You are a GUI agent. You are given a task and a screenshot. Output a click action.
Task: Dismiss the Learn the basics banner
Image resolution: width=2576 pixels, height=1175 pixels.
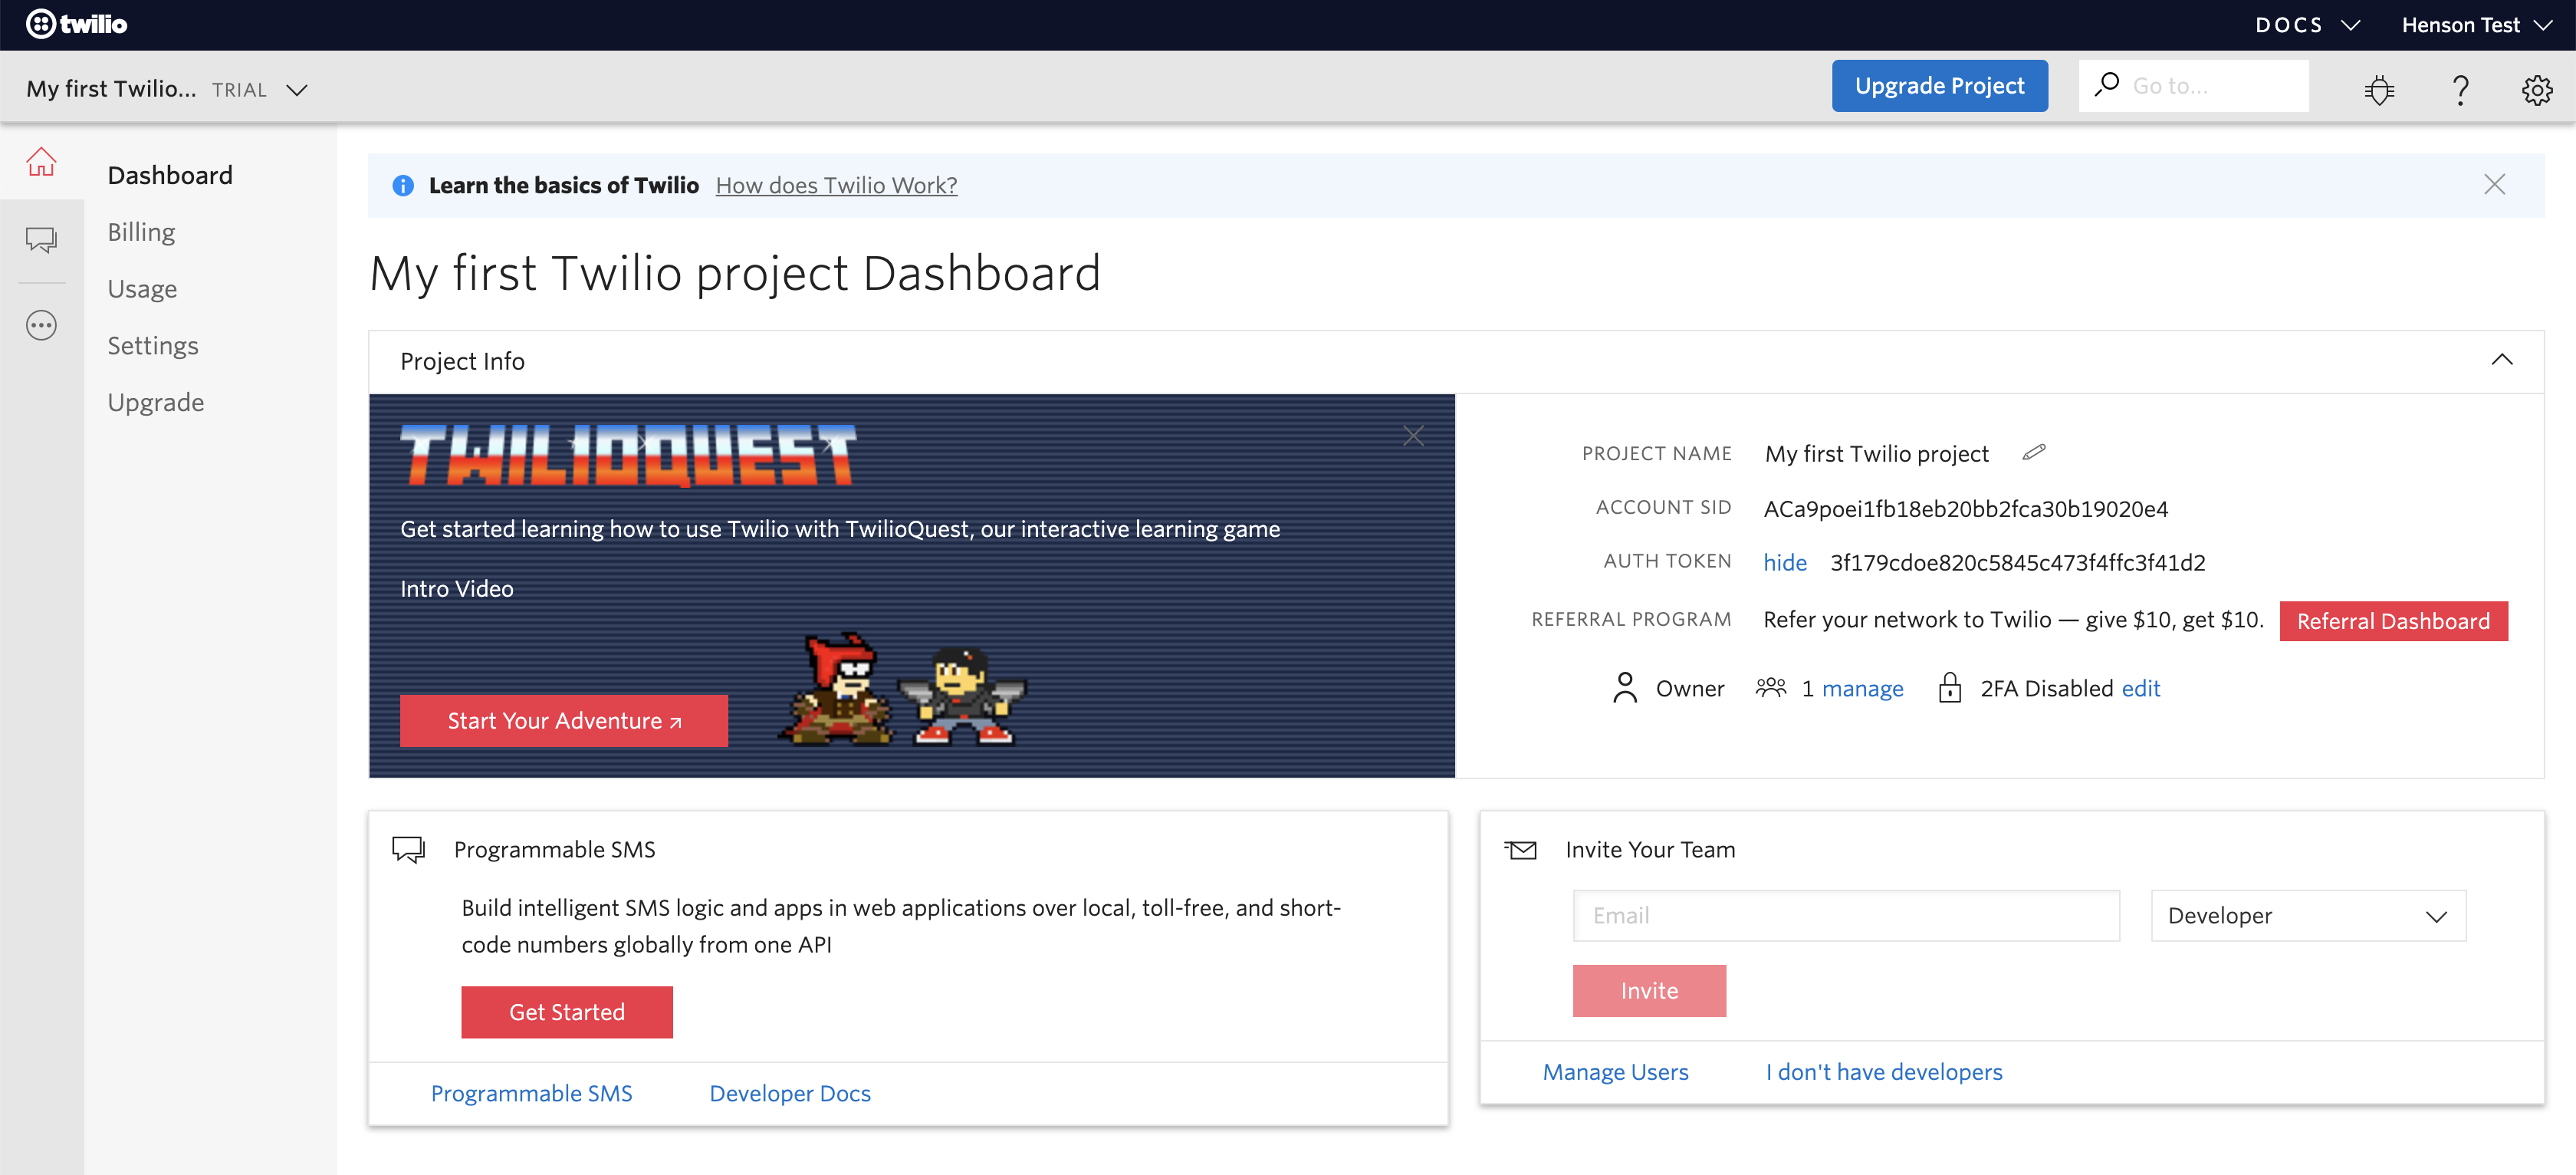2494,185
